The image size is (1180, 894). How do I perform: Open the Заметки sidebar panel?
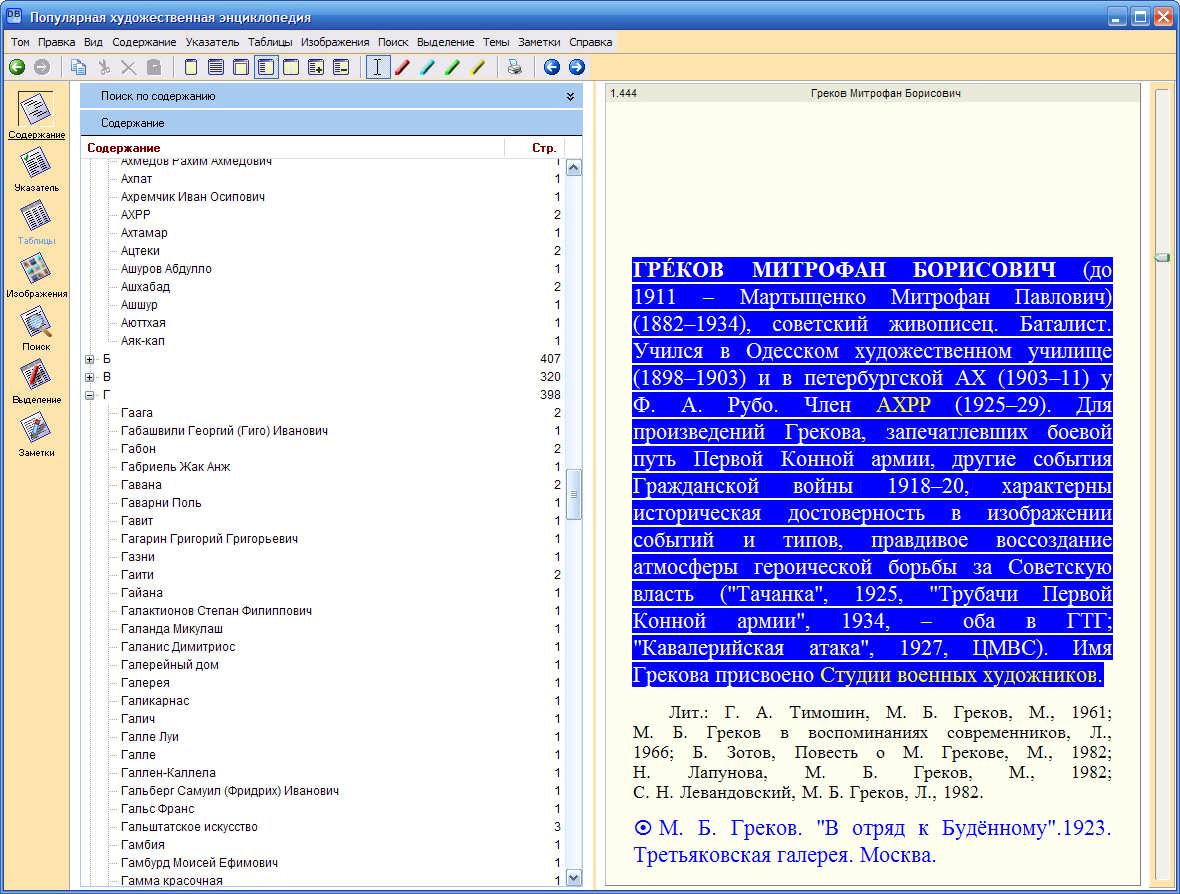(x=36, y=435)
